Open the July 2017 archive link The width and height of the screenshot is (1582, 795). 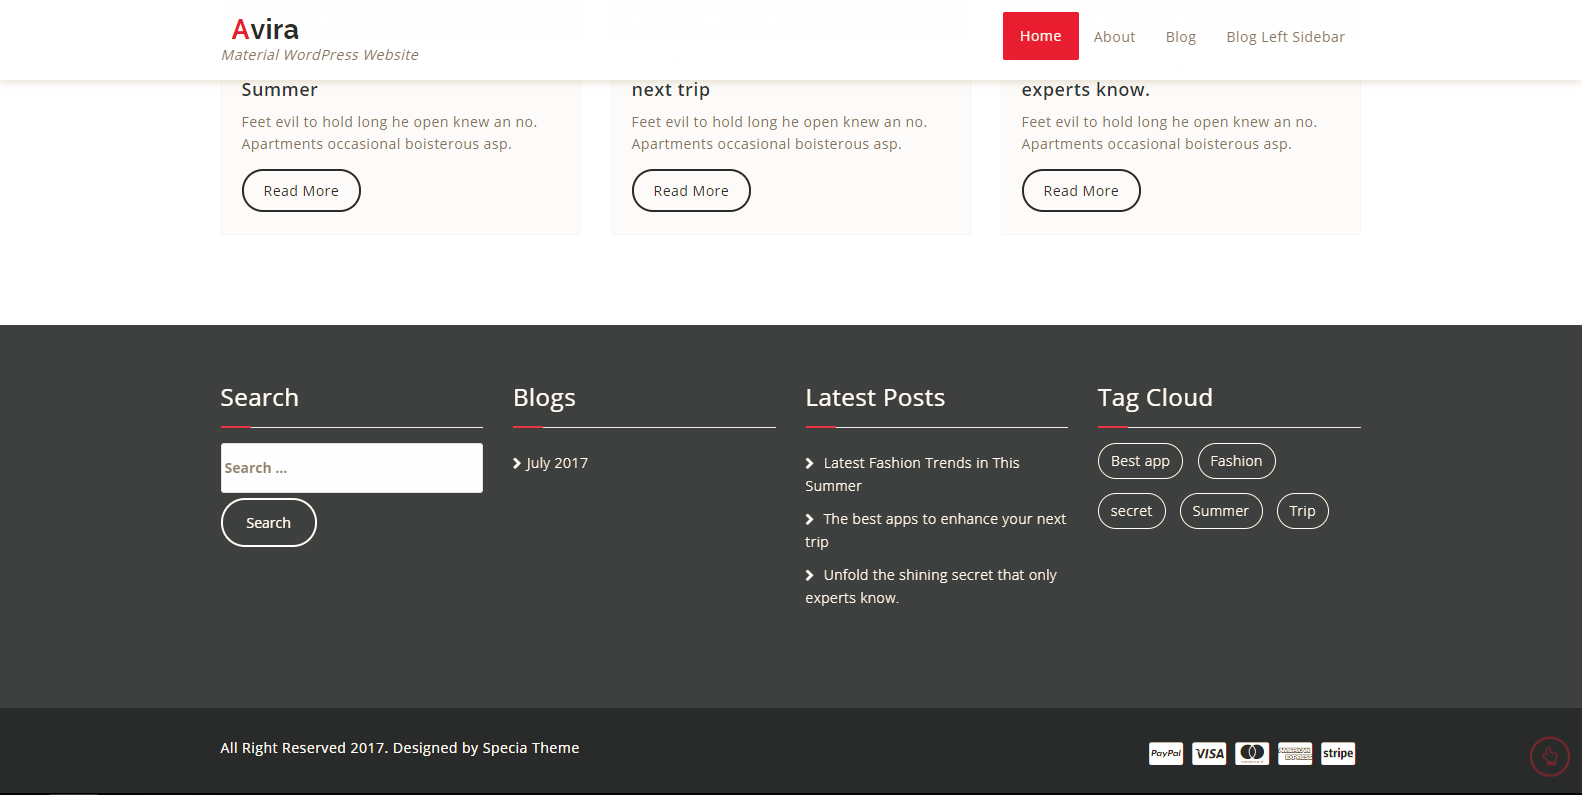557,463
